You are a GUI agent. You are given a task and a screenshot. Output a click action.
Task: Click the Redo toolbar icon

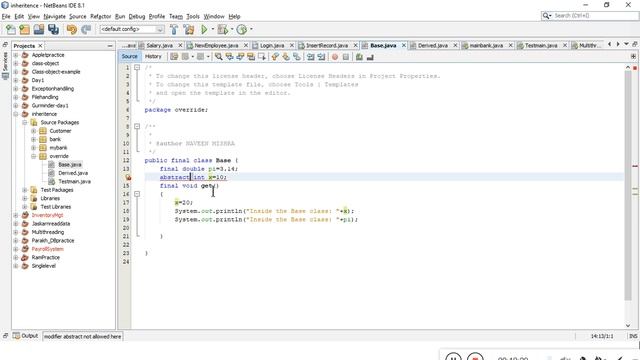point(86,29)
